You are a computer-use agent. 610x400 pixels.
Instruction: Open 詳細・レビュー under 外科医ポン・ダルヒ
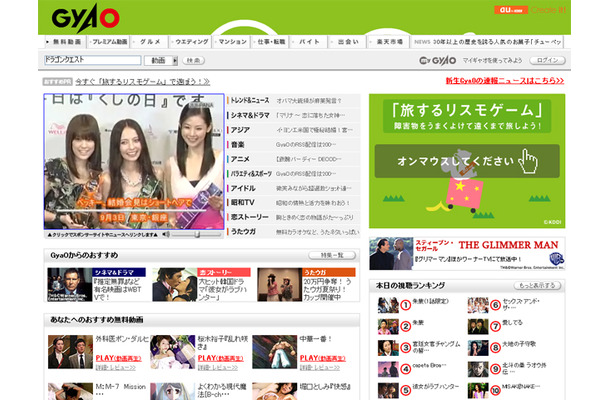point(116,368)
